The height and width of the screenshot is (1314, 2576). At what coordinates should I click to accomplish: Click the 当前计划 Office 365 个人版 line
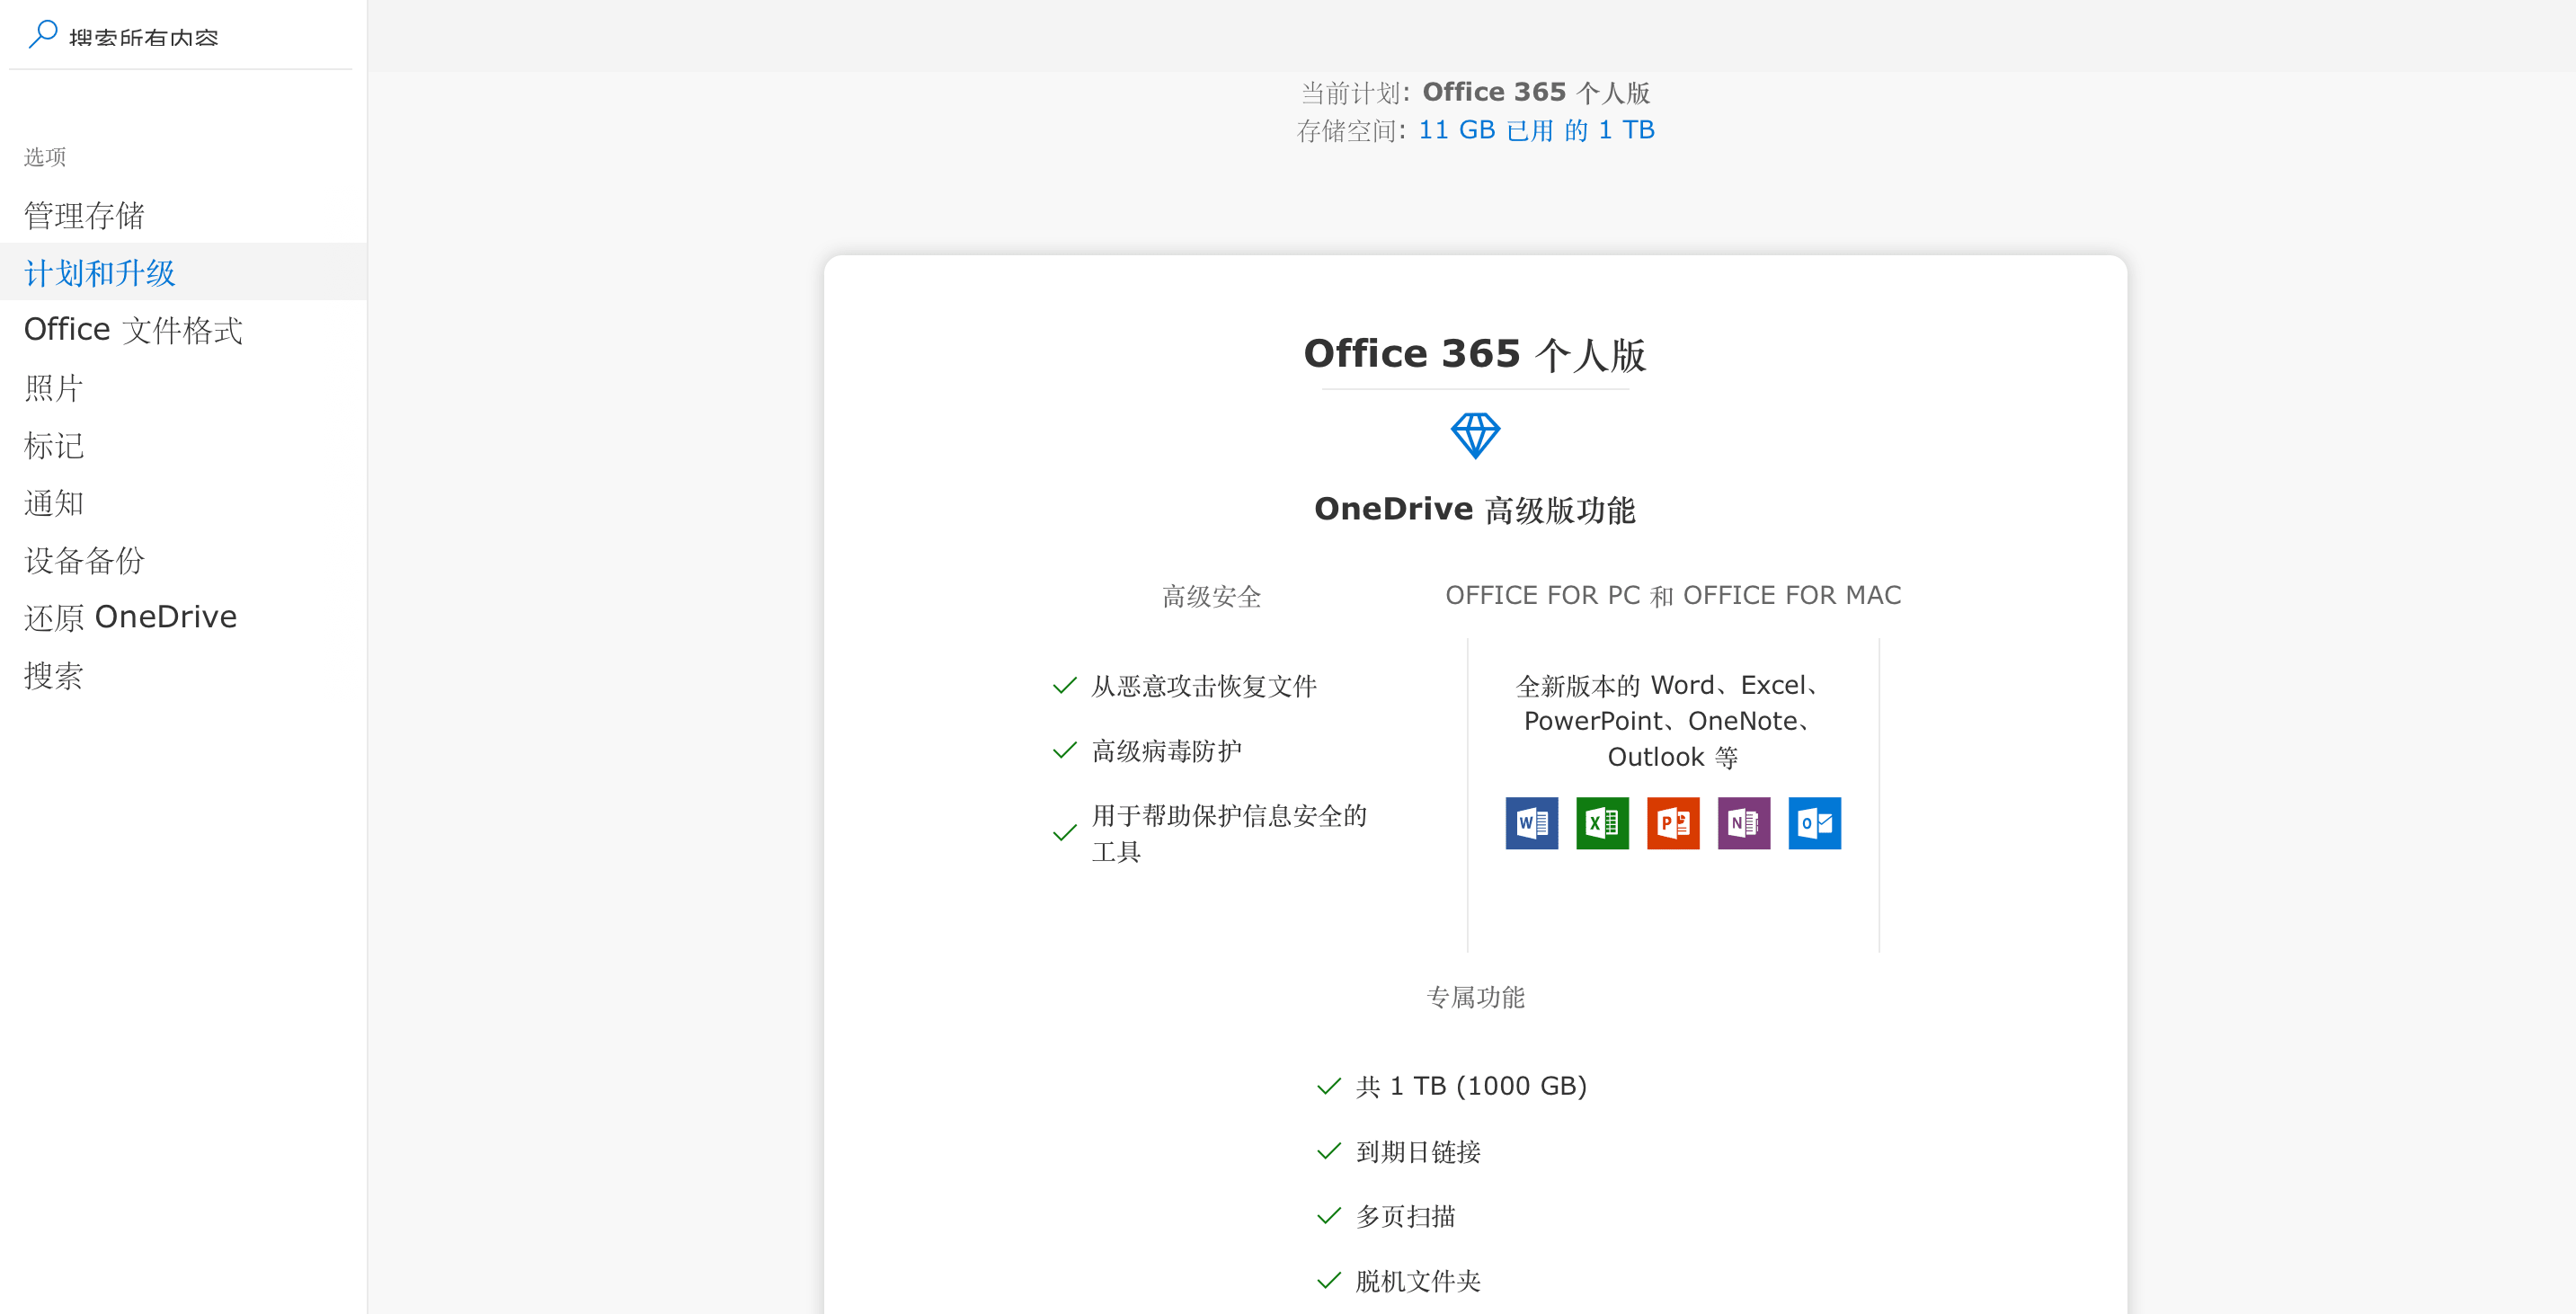tap(1475, 93)
